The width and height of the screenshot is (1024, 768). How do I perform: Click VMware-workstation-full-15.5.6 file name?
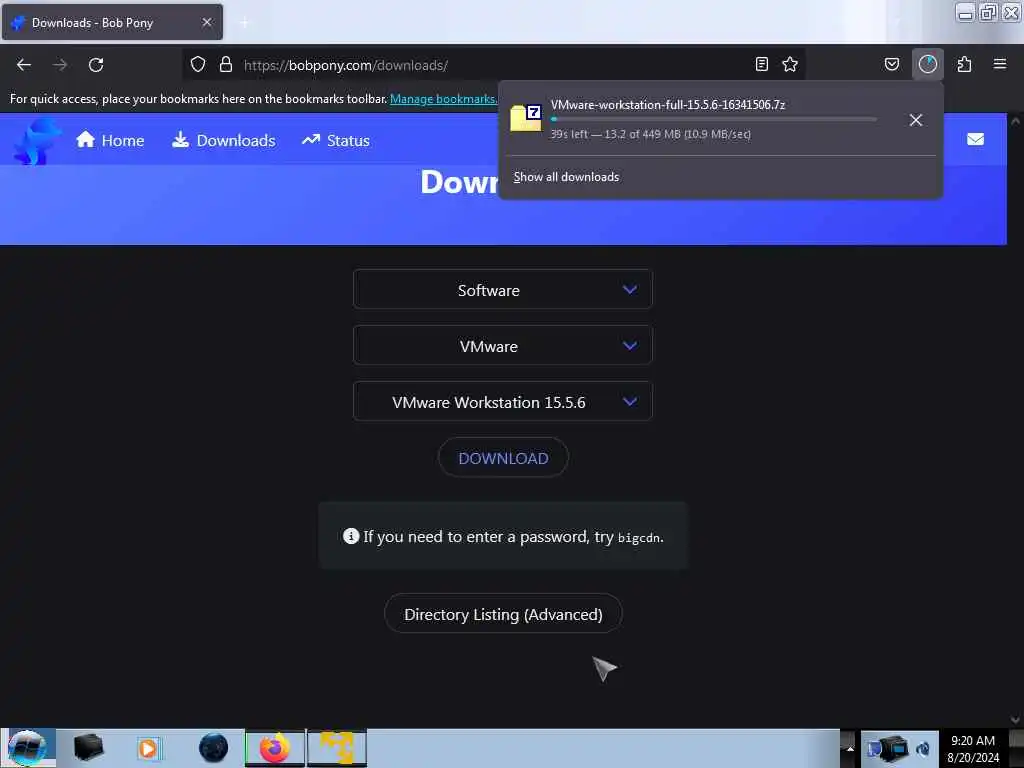click(x=667, y=104)
